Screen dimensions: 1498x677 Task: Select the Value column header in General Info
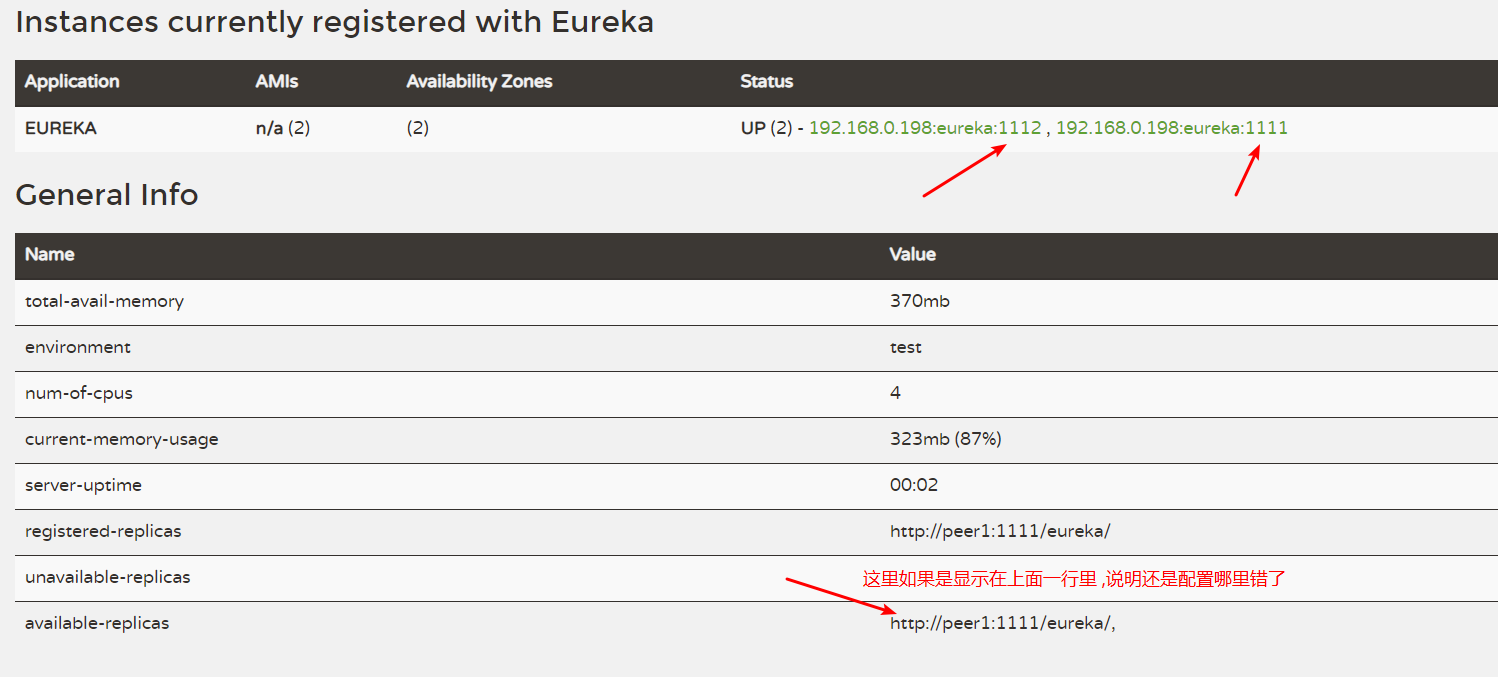(913, 254)
